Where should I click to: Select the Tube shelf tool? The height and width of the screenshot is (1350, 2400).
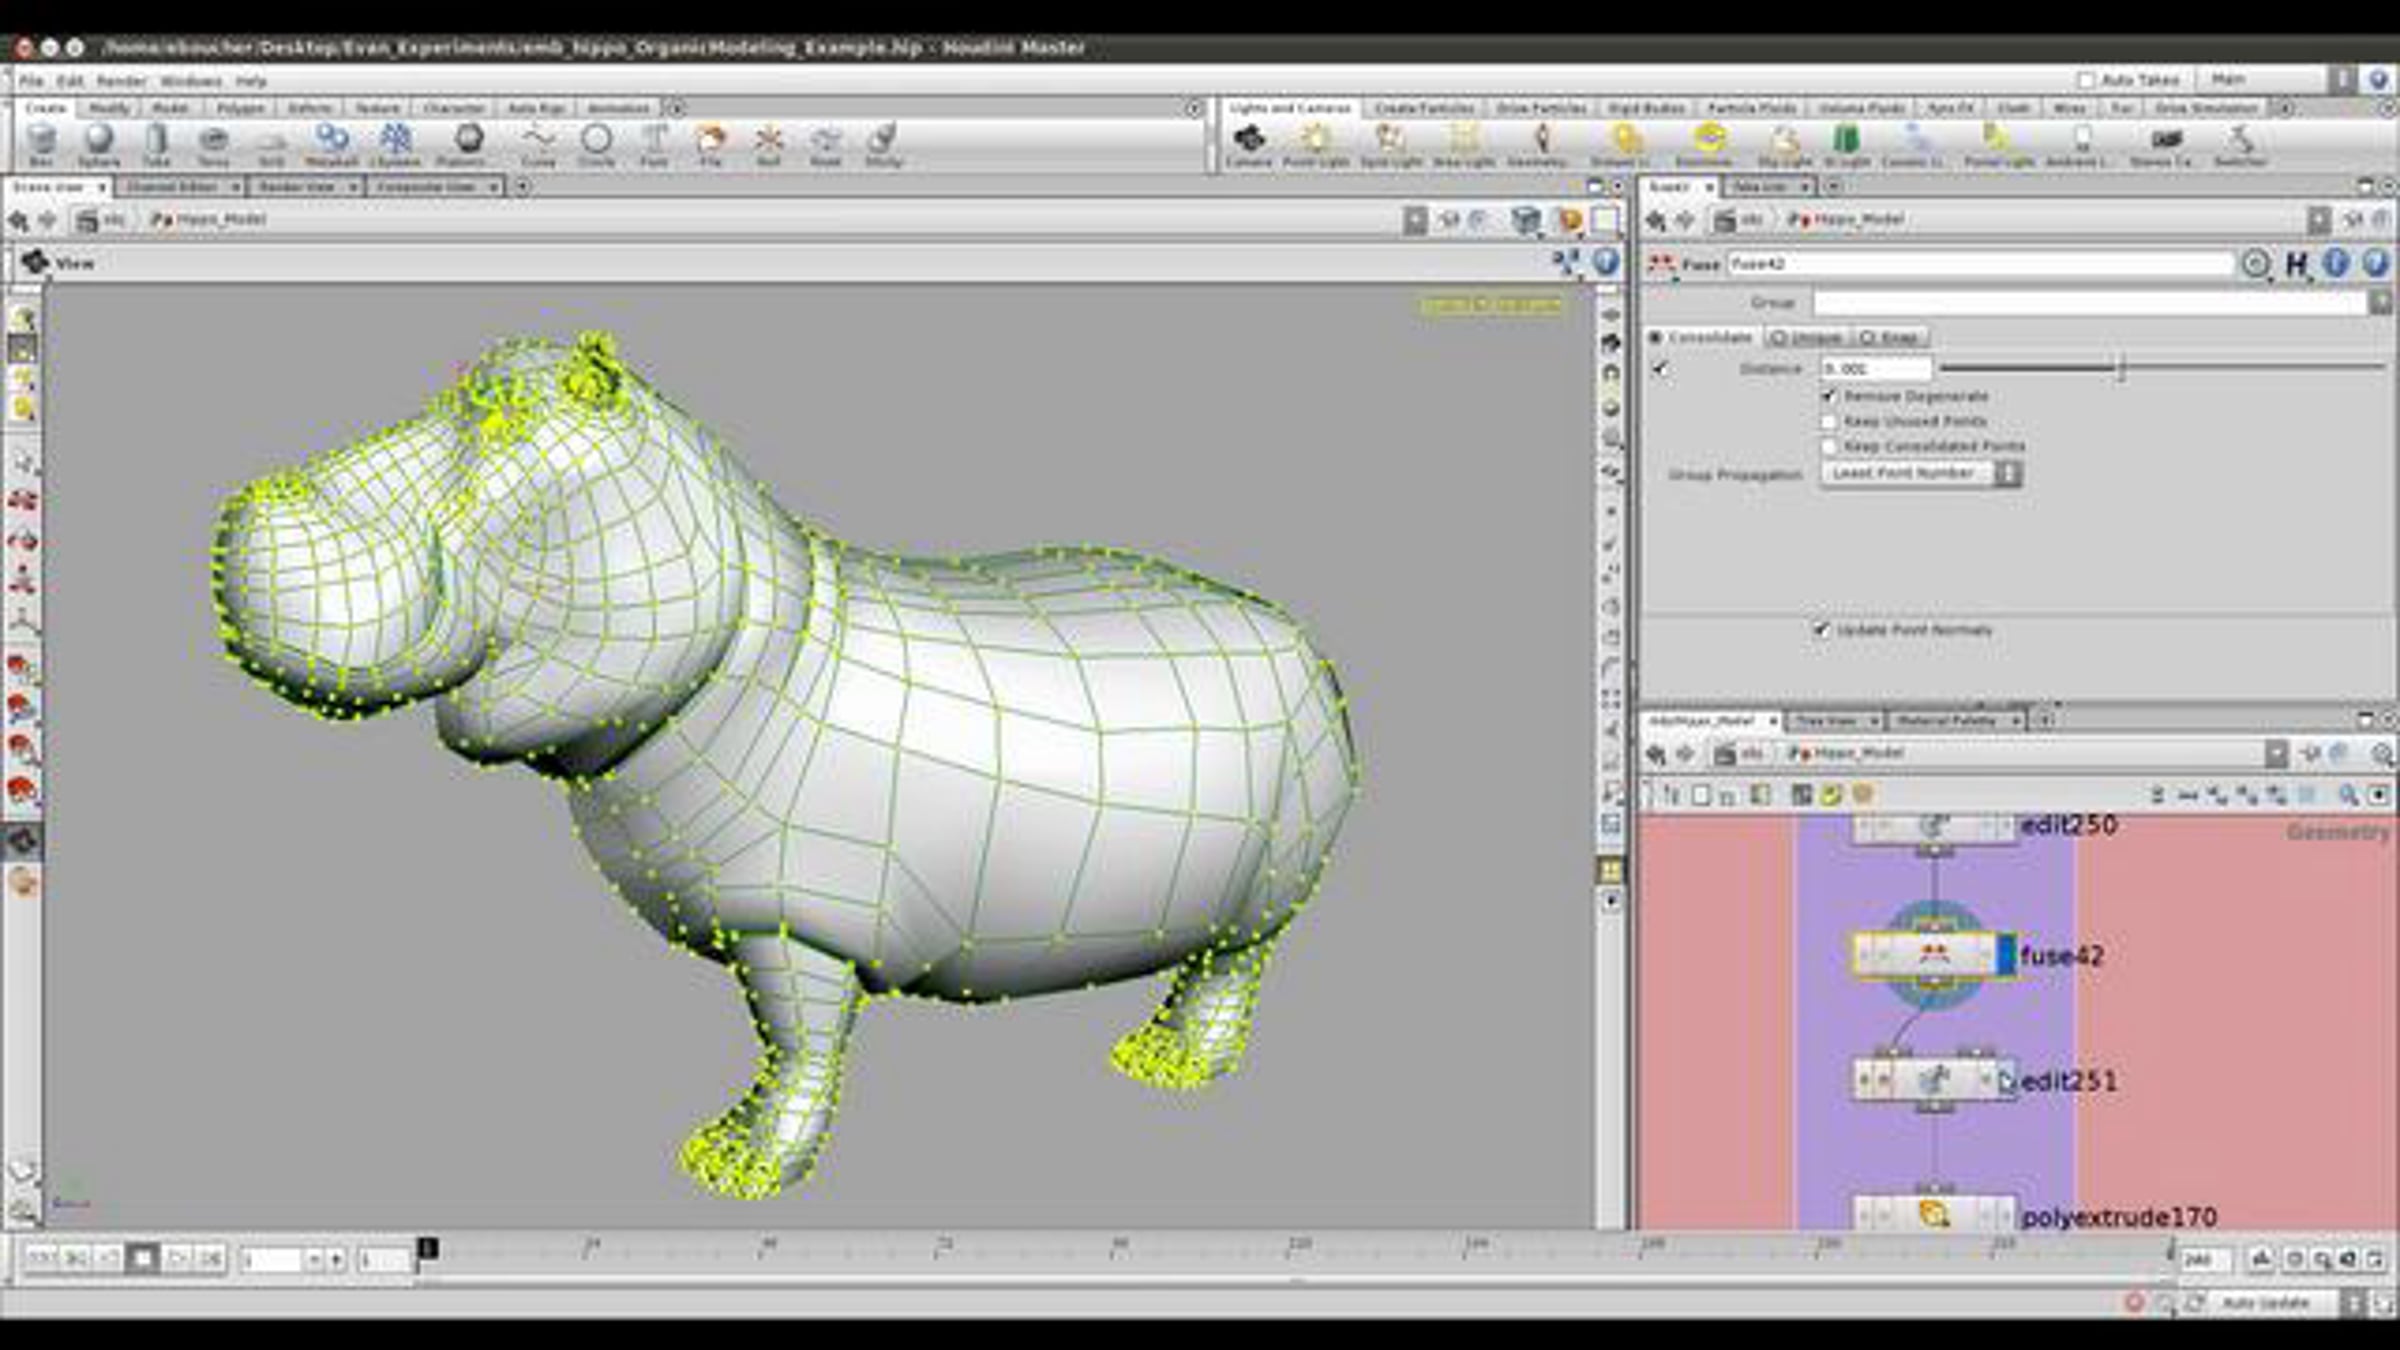click(156, 144)
